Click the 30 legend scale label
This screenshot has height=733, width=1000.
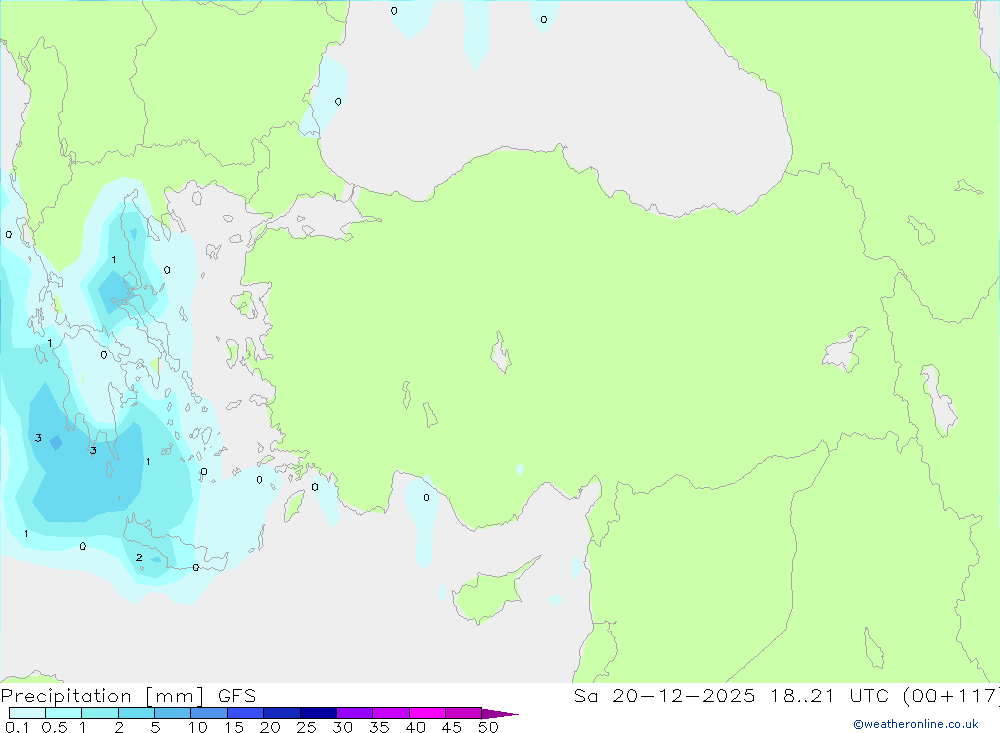pyautogui.click(x=342, y=727)
